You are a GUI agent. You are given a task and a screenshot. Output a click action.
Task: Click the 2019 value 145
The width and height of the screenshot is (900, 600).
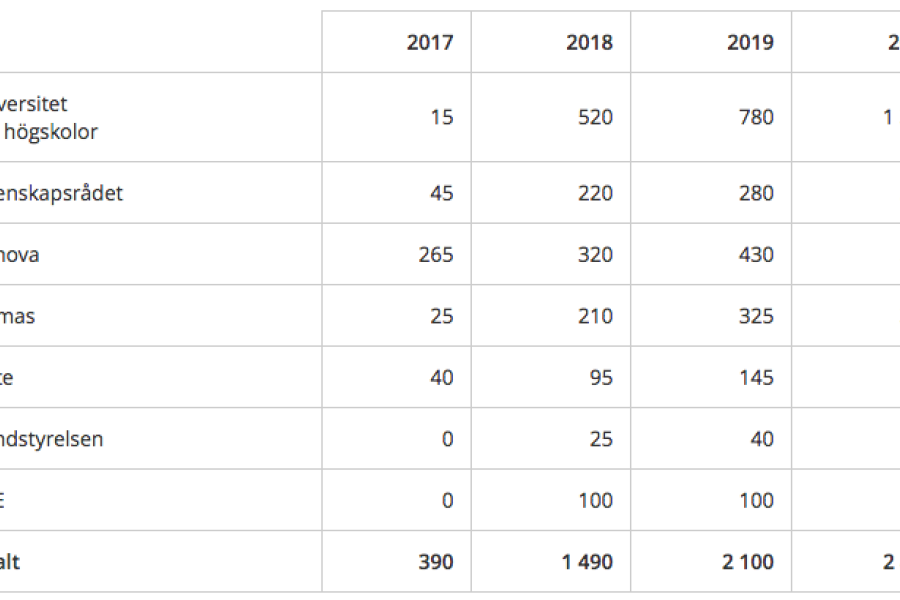pos(755,378)
